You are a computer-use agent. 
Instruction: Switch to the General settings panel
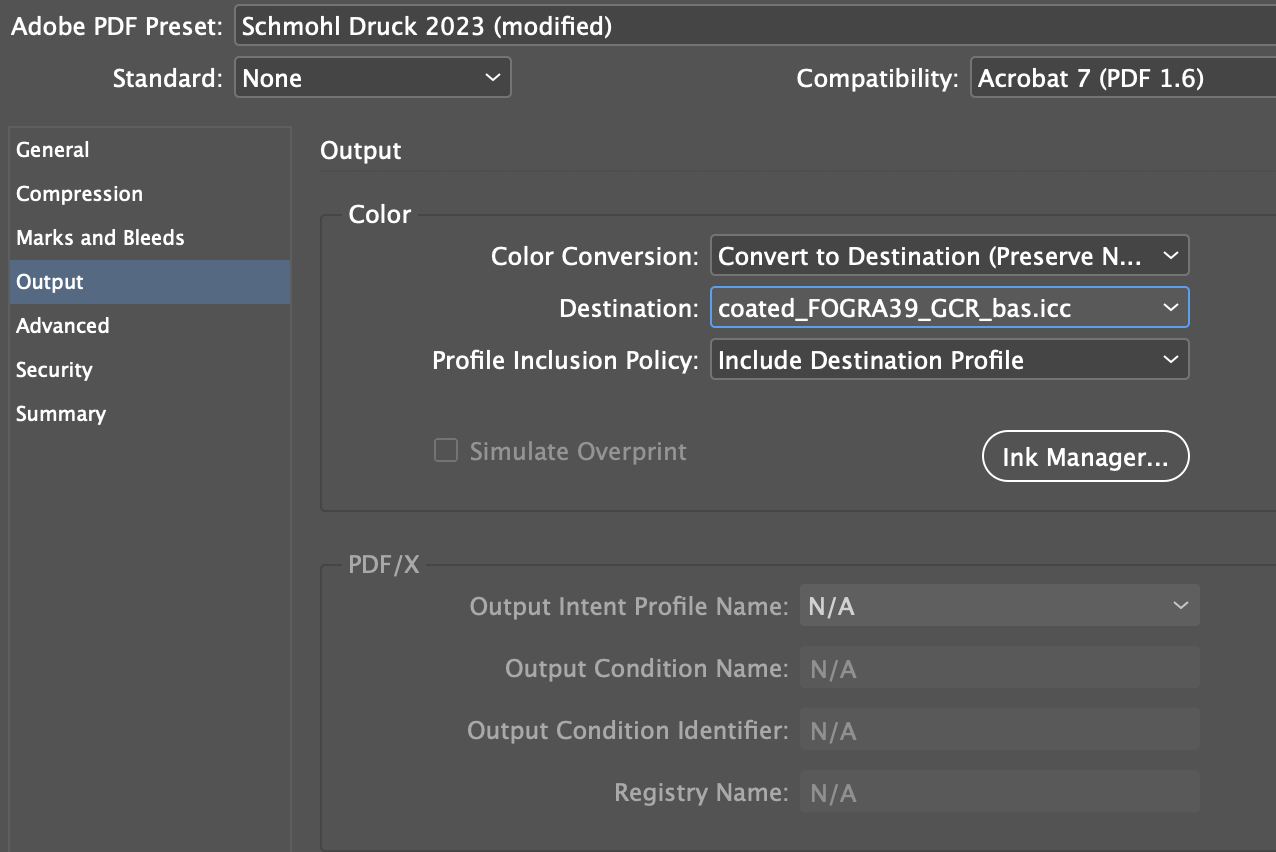(52, 149)
